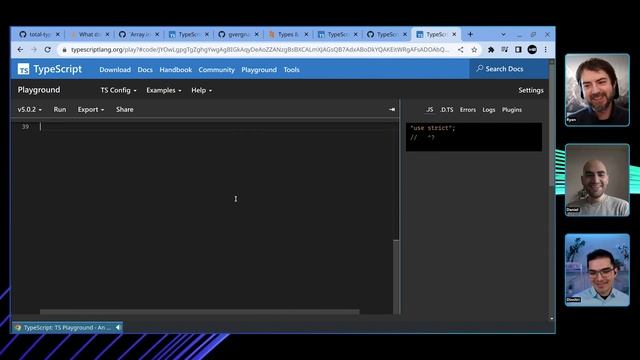
Task: Click the TypeScript logo
Action: tap(50, 69)
